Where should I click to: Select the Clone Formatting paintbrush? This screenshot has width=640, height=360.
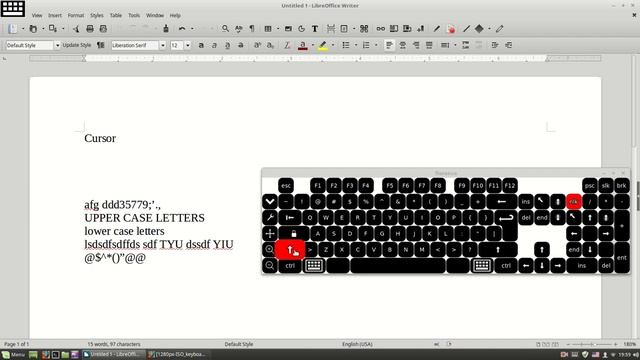(x=166, y=29)
